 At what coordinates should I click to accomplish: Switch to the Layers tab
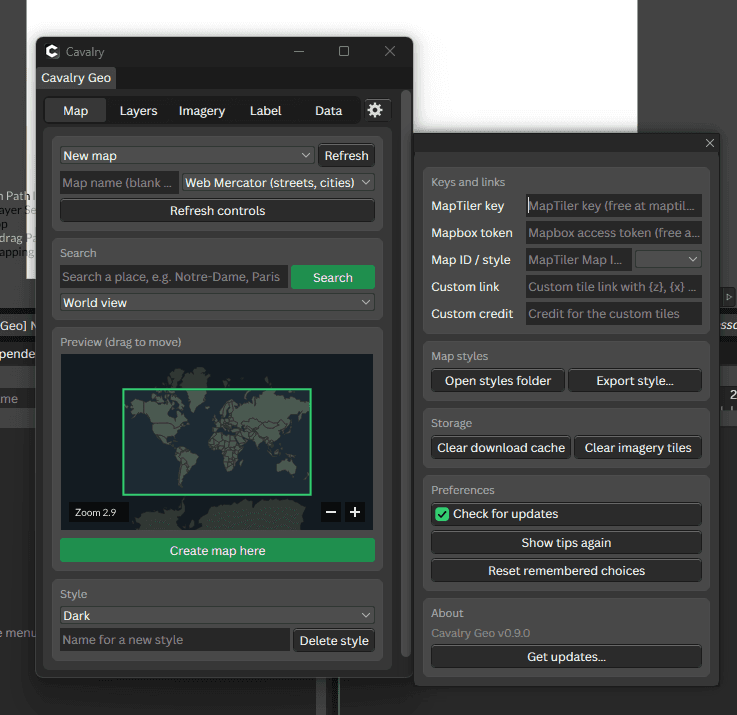coord(138,111)
